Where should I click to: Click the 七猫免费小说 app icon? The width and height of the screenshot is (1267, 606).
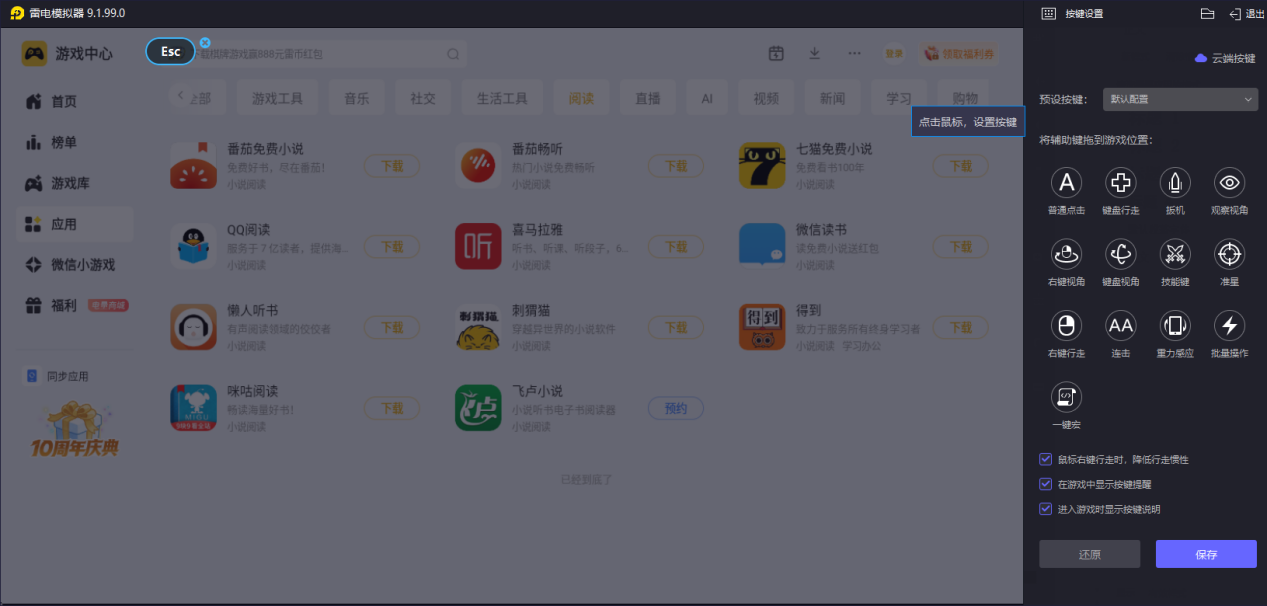click(x=762, y=165)
